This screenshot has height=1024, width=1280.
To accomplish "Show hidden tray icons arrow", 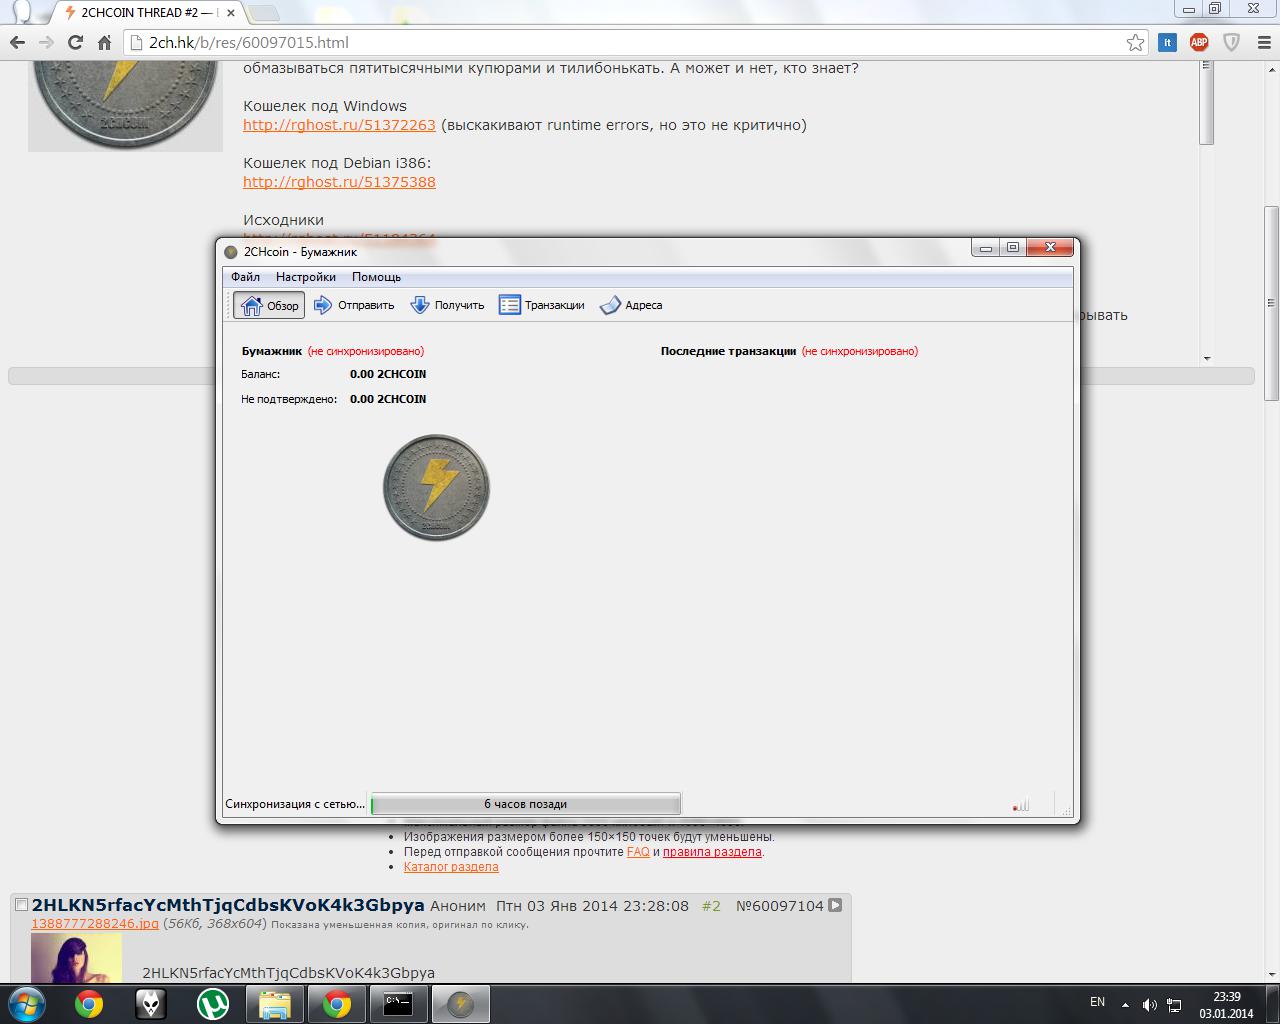I will [1125, 1004].
